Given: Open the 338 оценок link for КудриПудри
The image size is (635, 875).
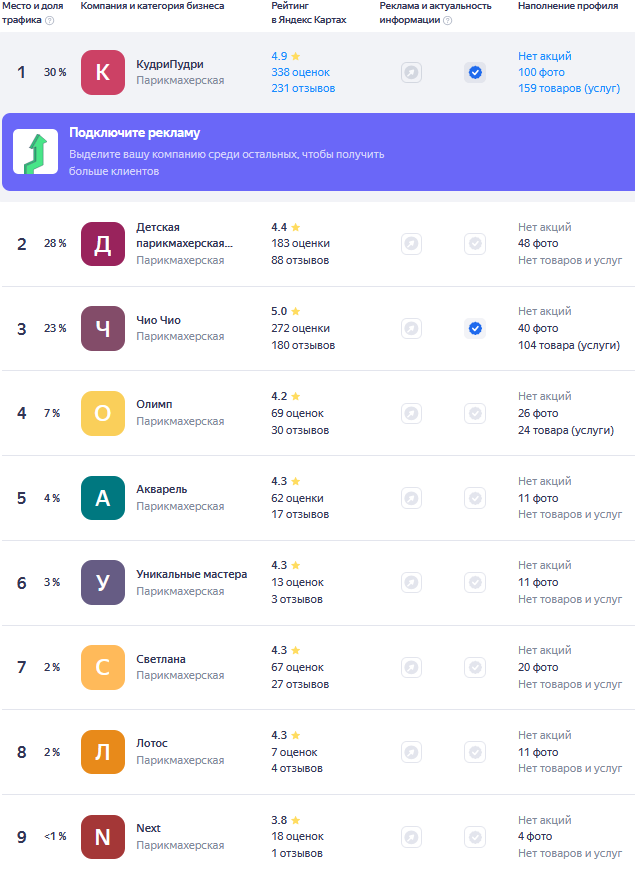Looking at the screenshot, I should coord(300,72).
